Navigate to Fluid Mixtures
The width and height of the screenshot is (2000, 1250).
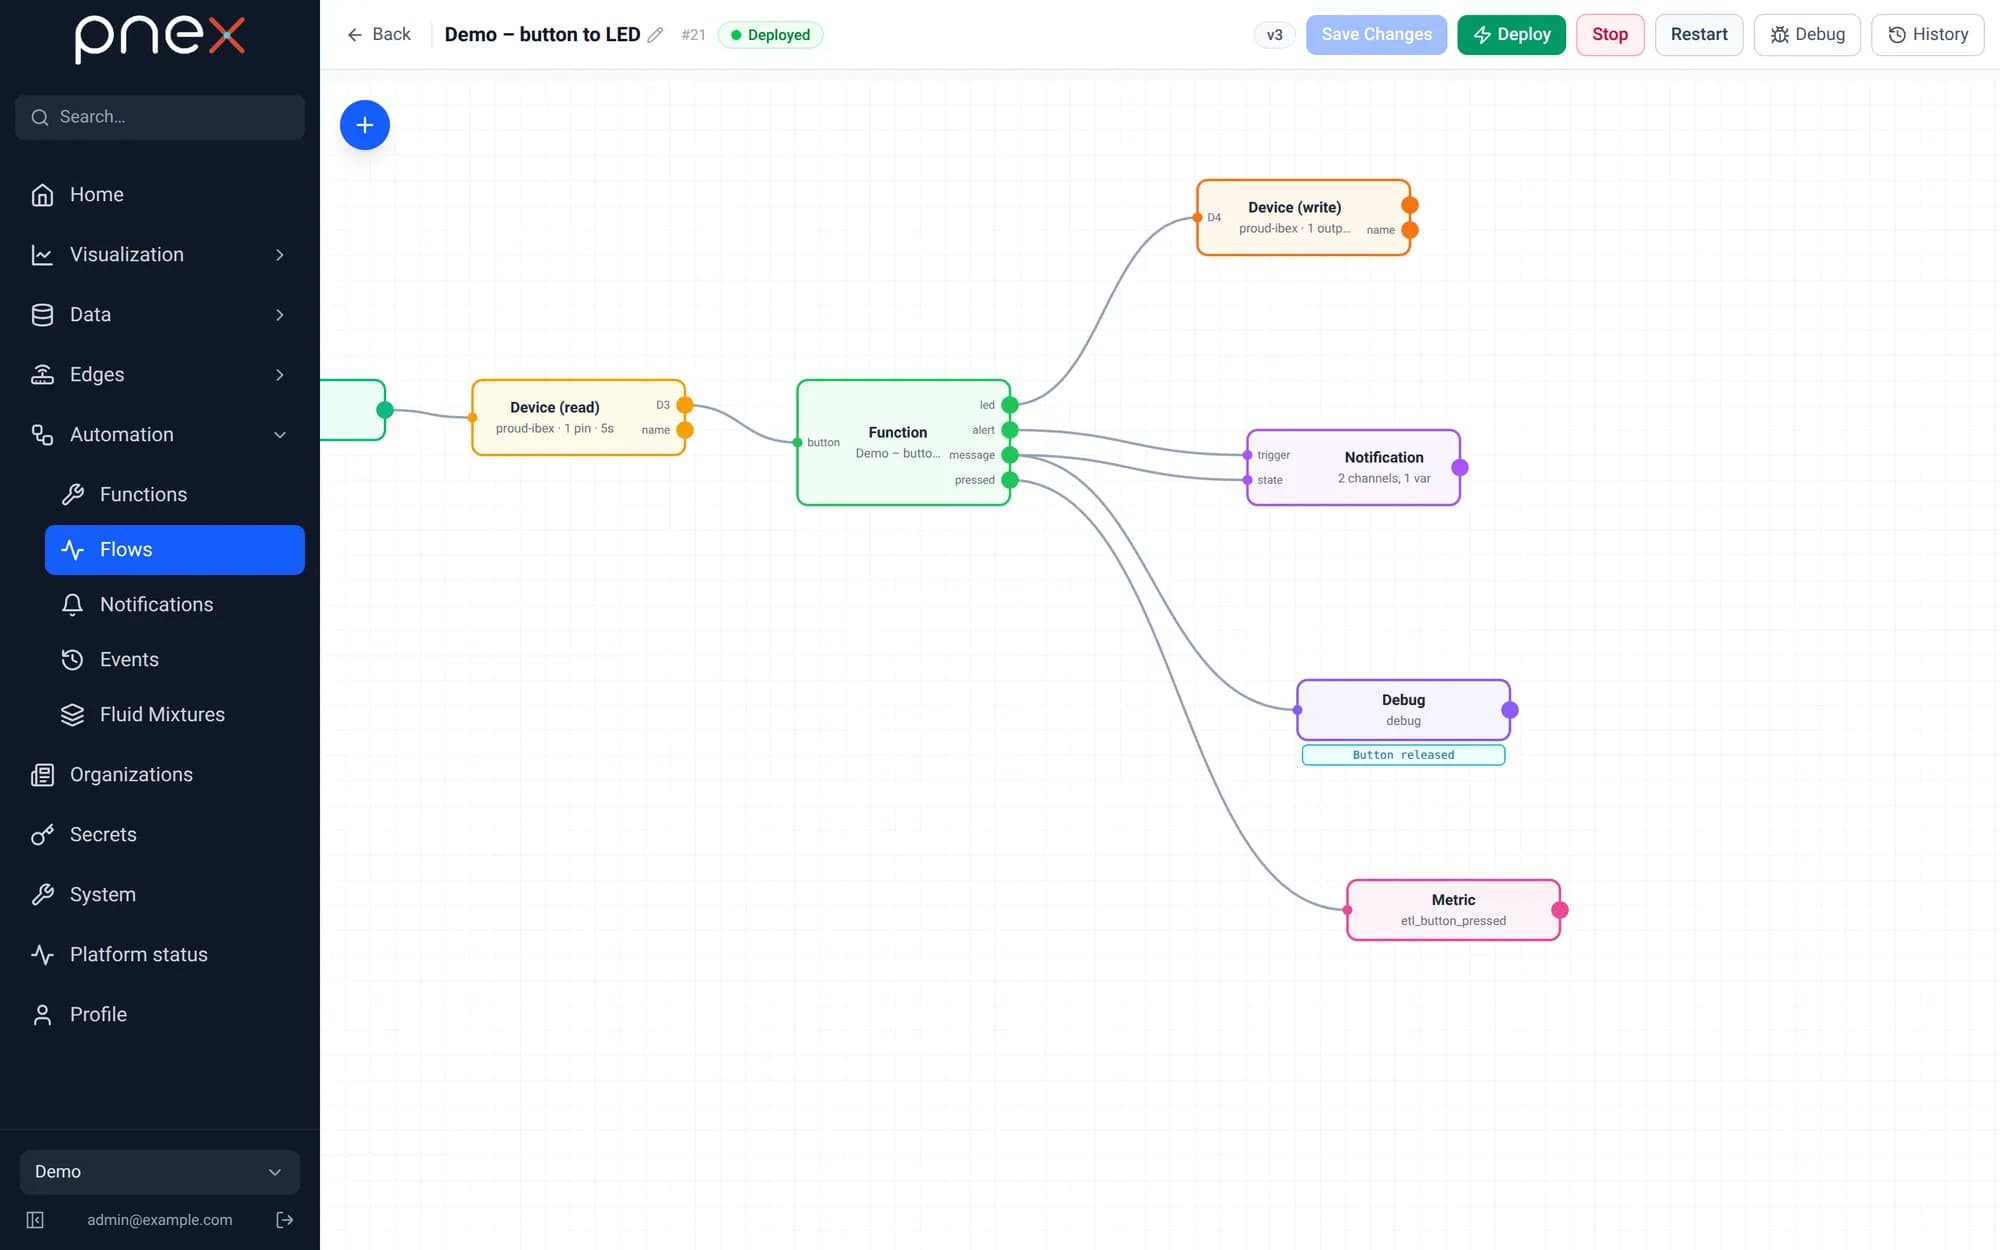coord(175,715)
